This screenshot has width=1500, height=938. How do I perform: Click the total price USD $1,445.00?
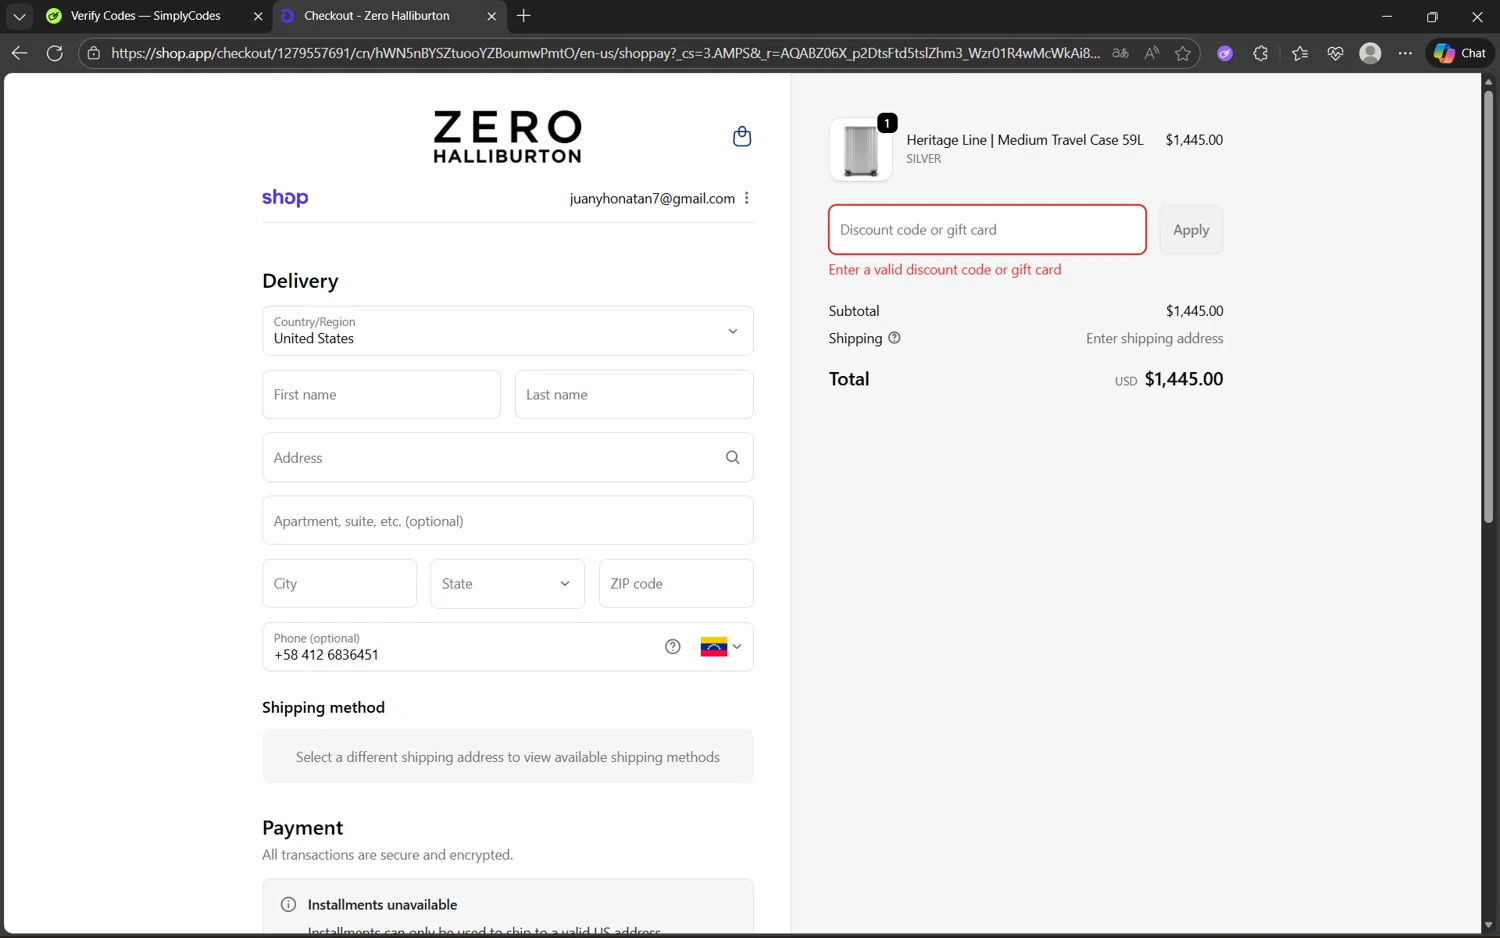(1169, 379)
